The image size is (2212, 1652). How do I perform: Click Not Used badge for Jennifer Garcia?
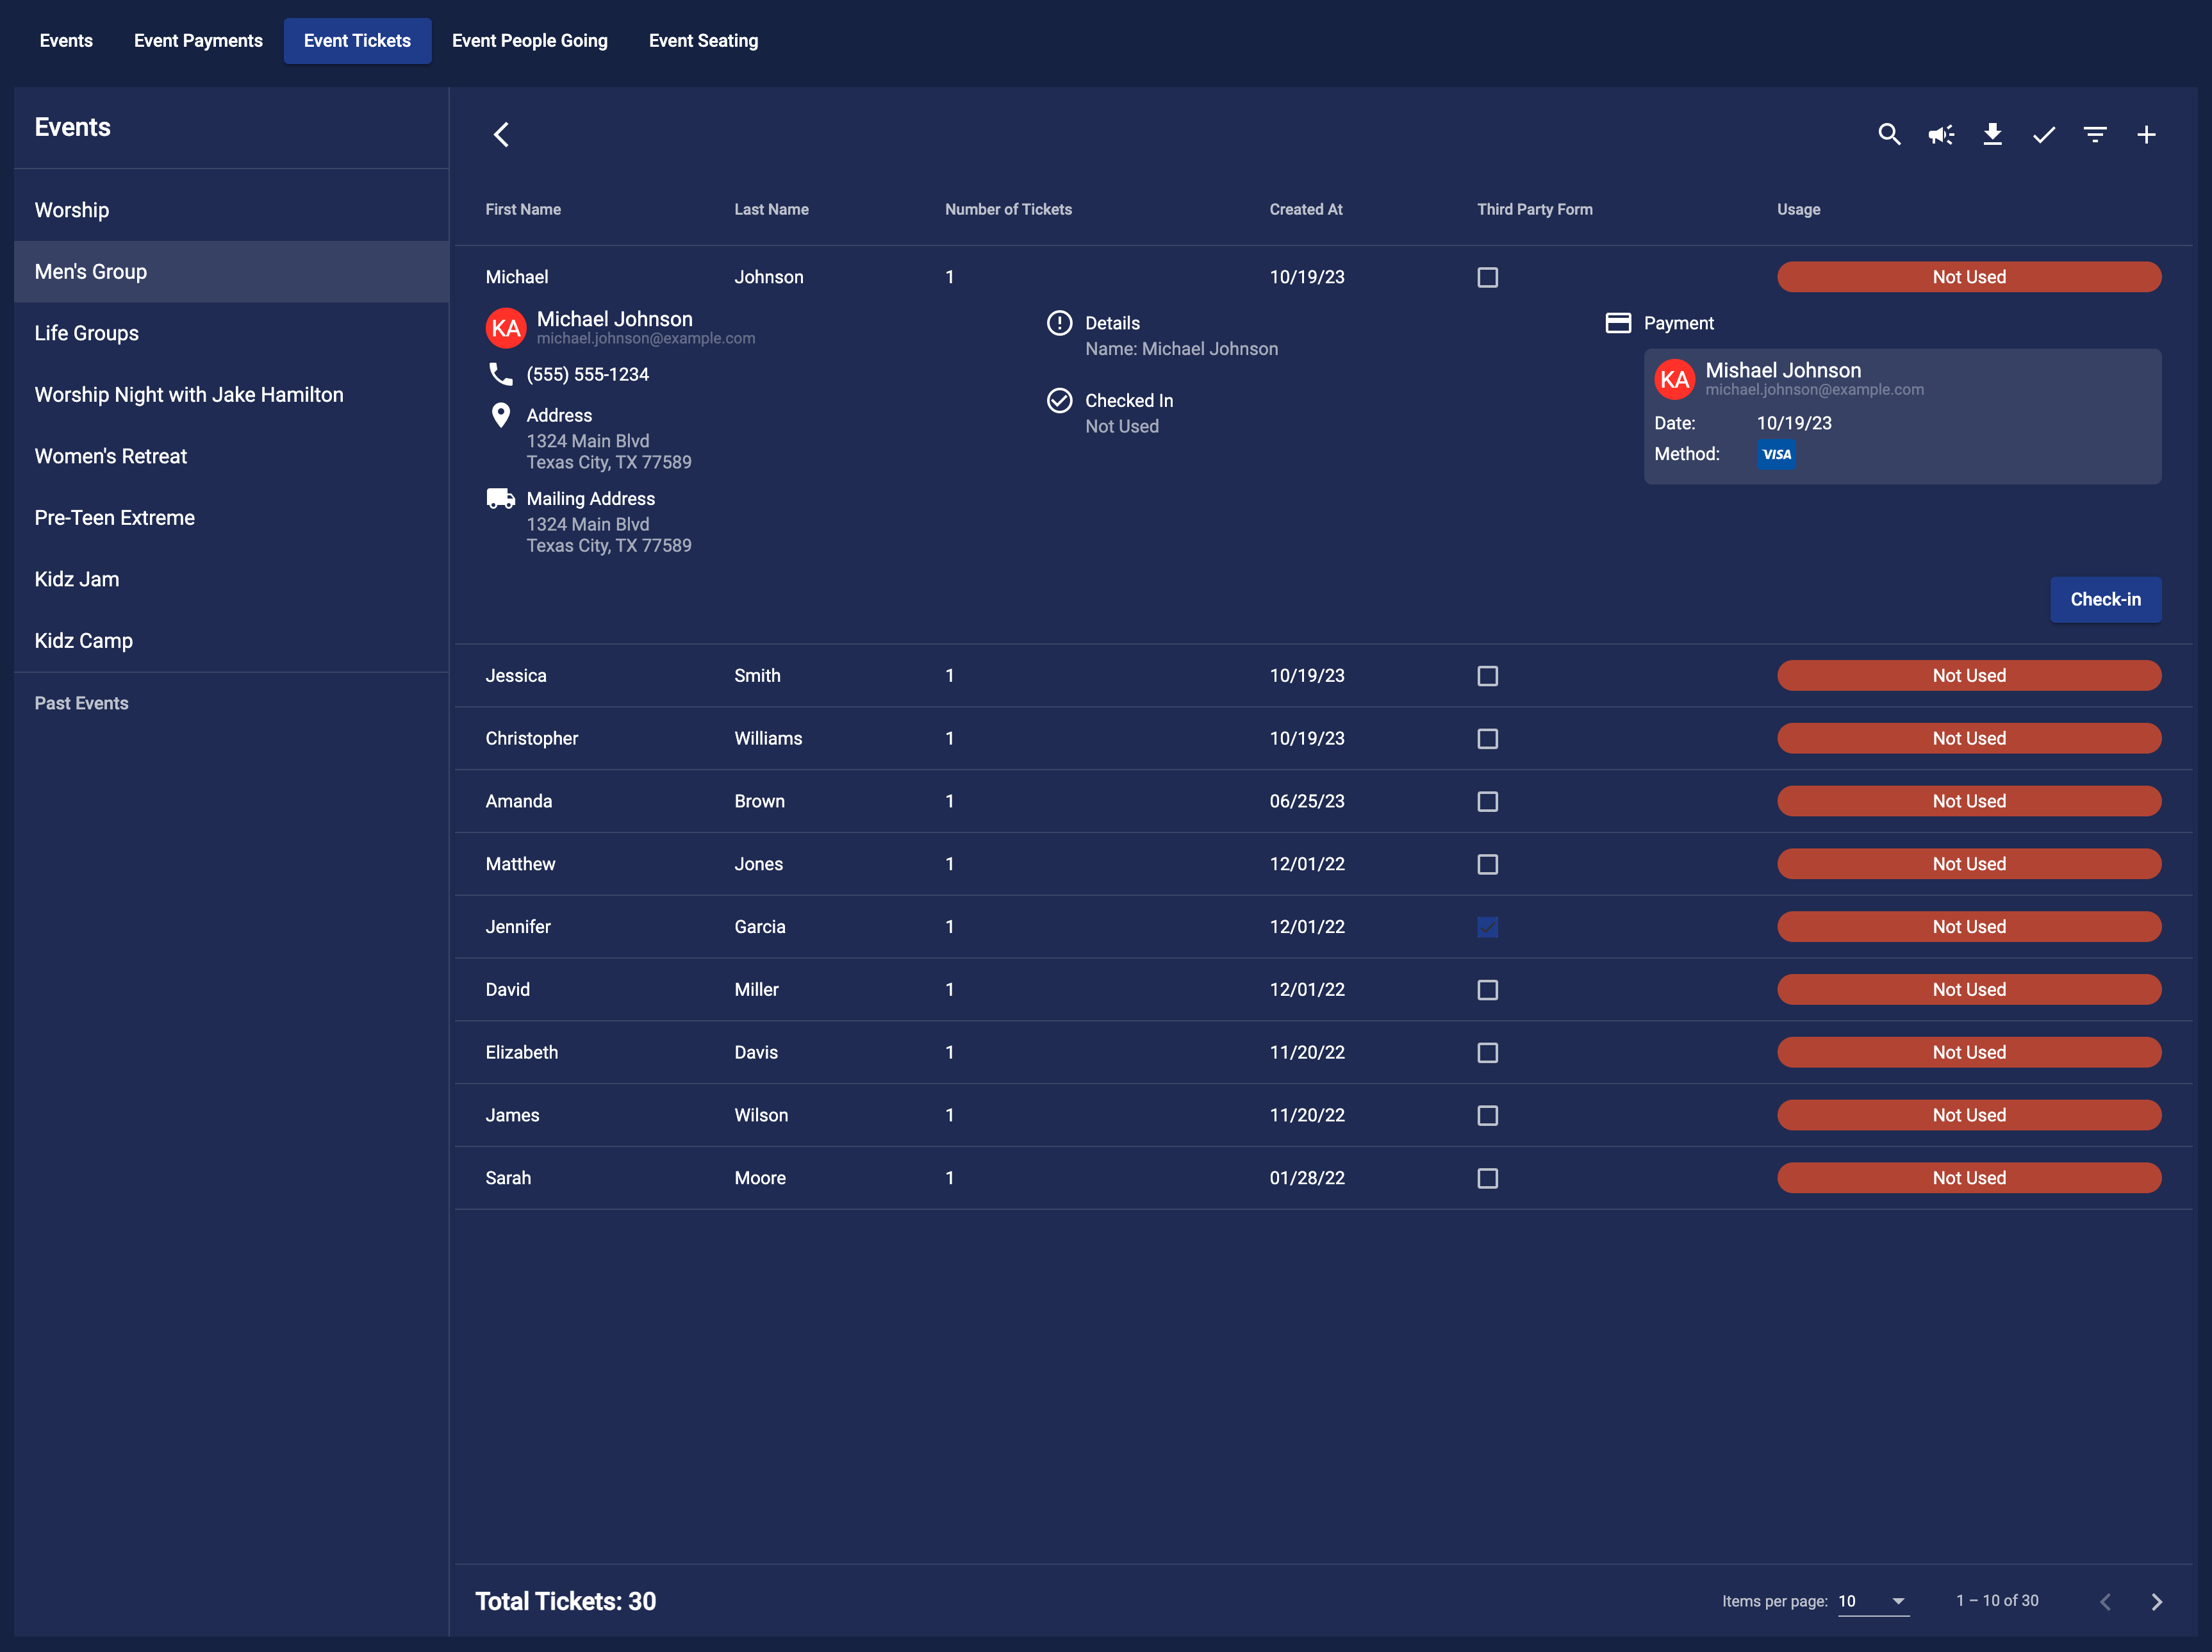point(1968,927)
